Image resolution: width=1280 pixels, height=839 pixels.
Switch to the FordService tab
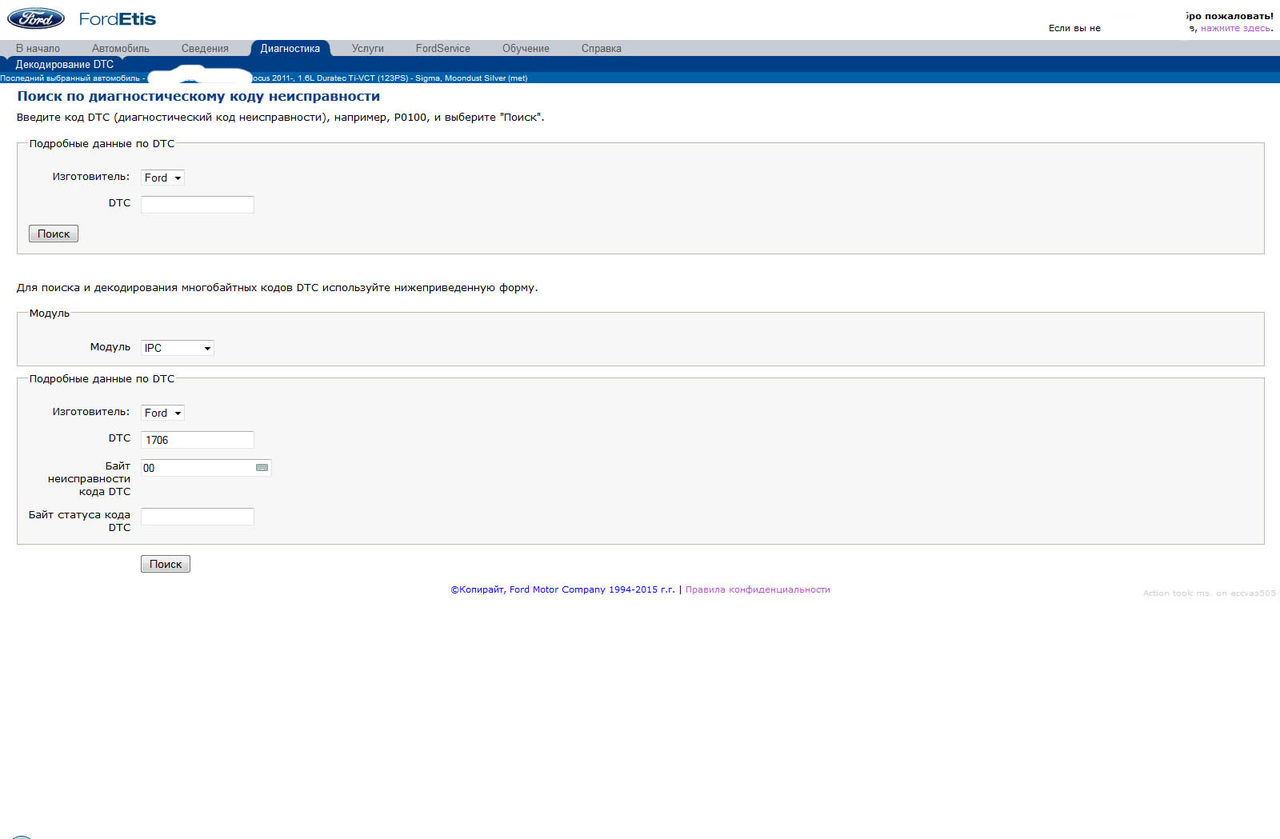click(x=443, y=48)
